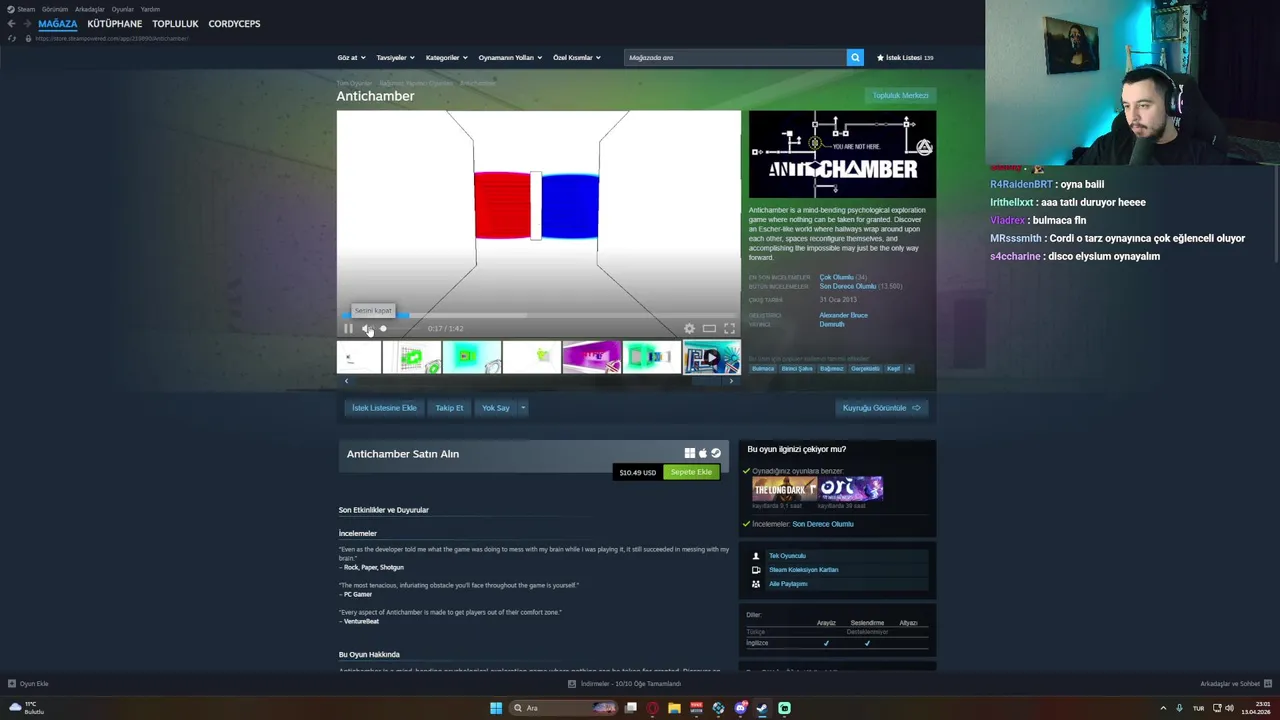Viewport: 1280px width, 720px height.
Task: Open İstek Listesi wishlist link
Action: coord(905,57)
